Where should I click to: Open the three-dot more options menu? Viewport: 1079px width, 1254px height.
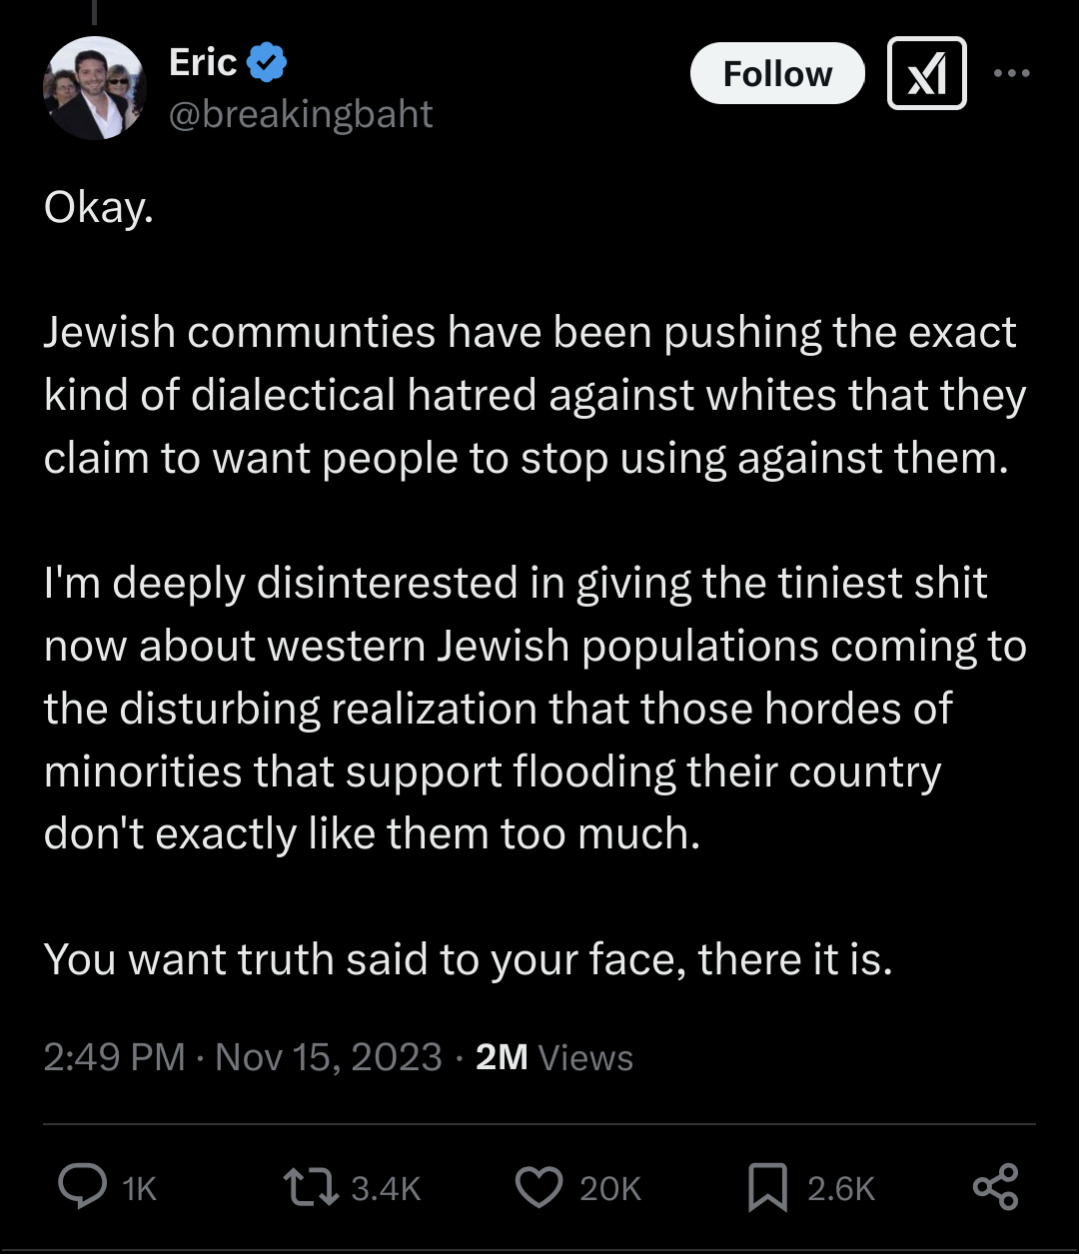pos(1011,73)
